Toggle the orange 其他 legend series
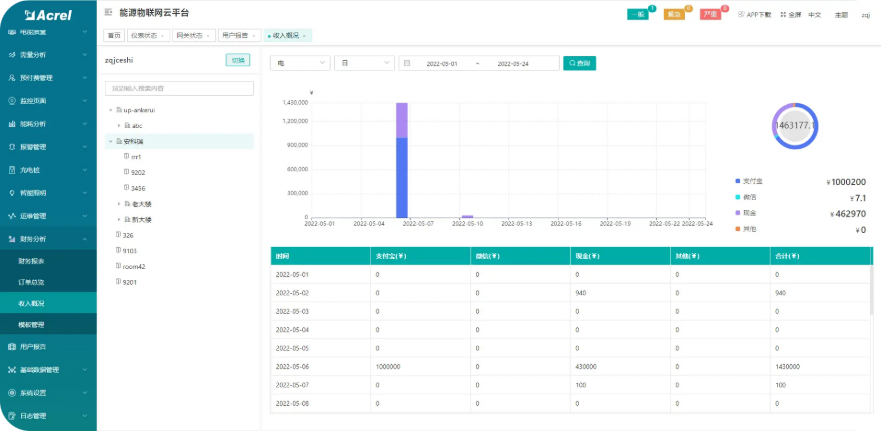Image resolution: width=881 pixels, height=431 pixels. tap(745, 230)
